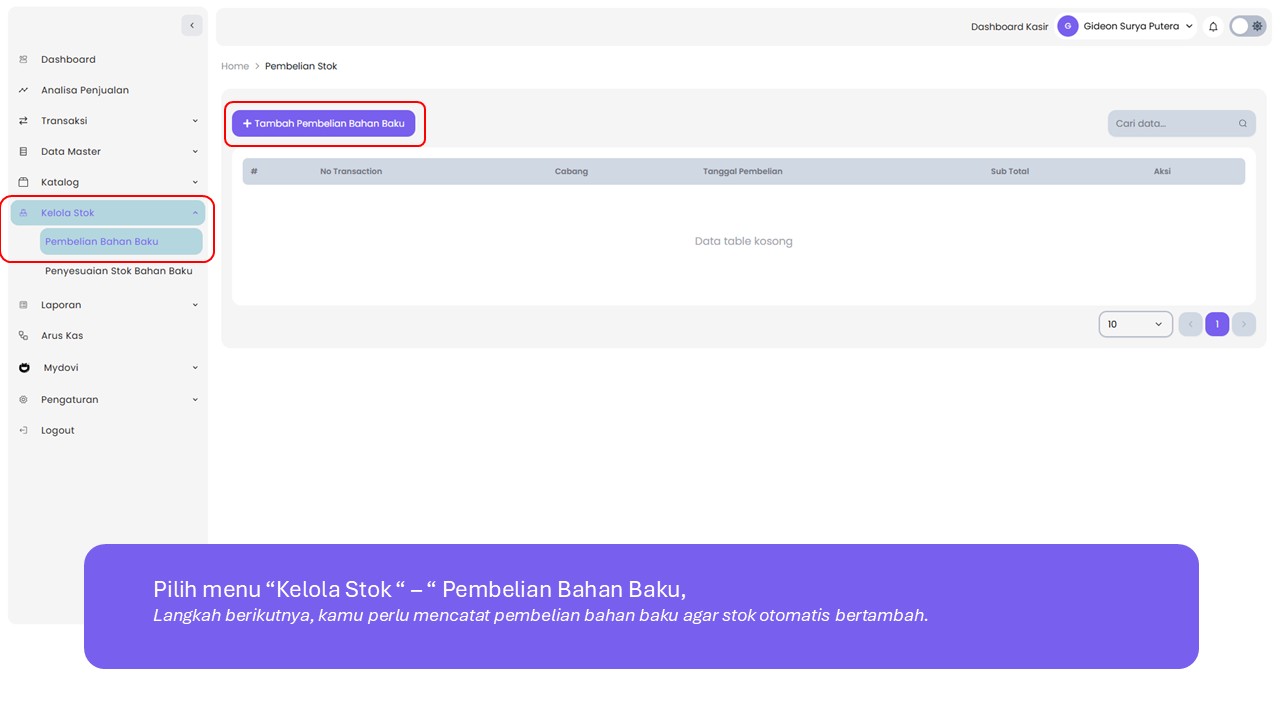This screenshot has height=720, width=1280.
Task: Click the search magnifier icon
Action: pos(1243,124)
